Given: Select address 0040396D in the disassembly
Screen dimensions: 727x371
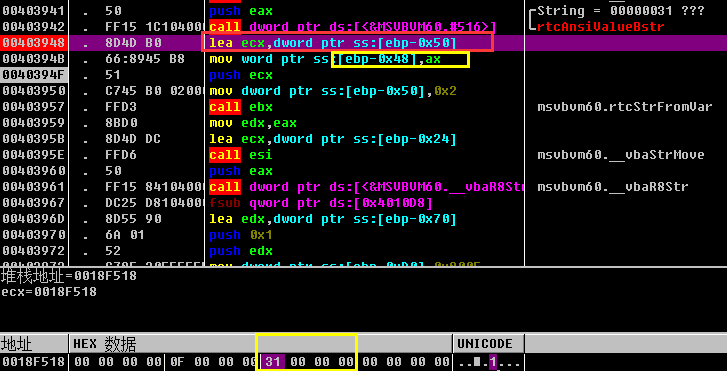Looking at the screenshot, I should pos(33,219).
